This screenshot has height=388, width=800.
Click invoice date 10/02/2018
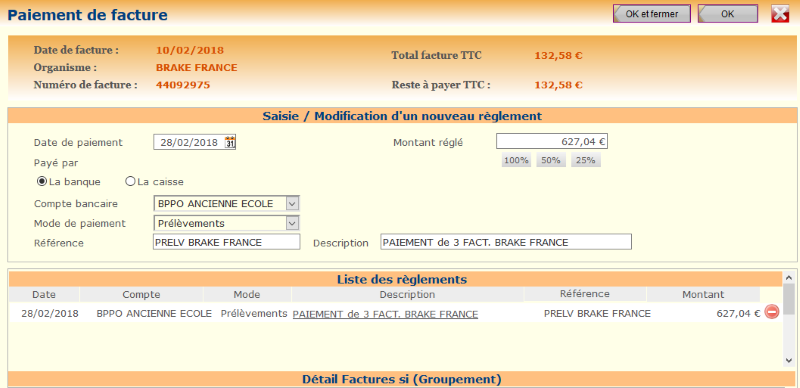[190, 51]
